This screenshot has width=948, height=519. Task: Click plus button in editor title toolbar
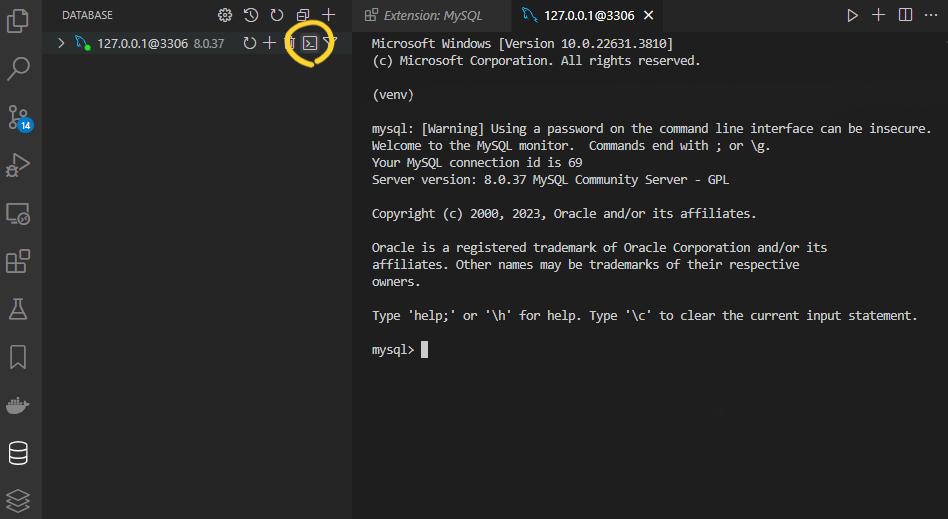(878, 15)
